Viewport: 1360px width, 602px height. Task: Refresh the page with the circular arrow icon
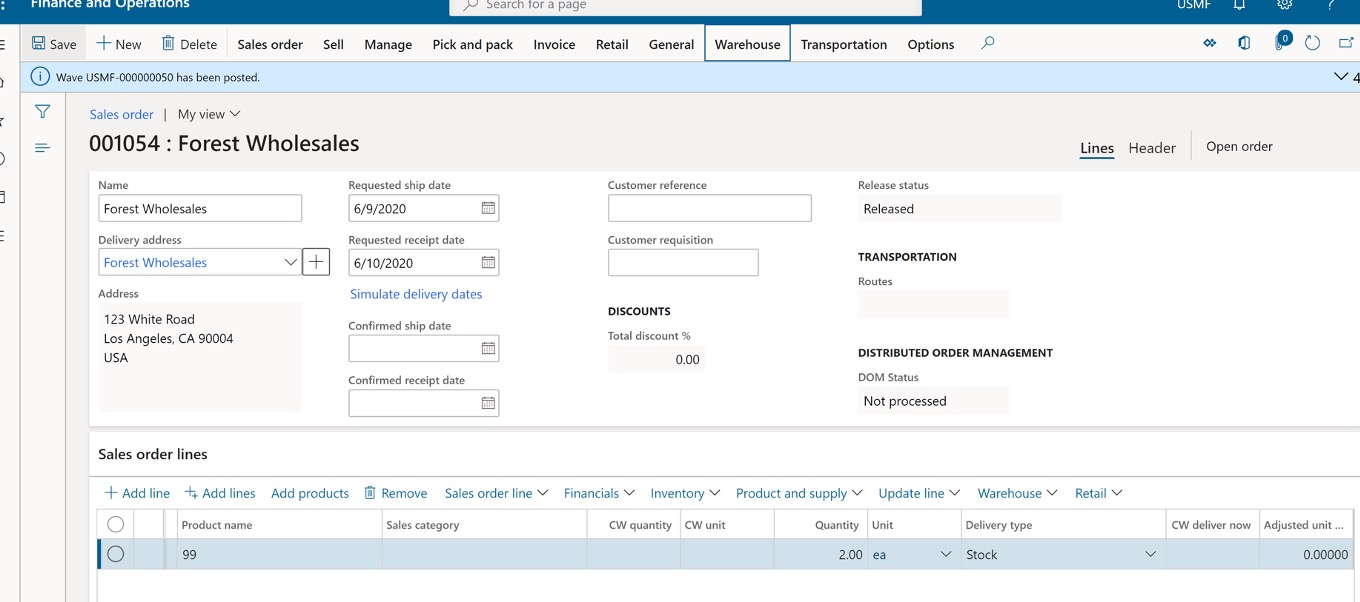(1312, 43)
